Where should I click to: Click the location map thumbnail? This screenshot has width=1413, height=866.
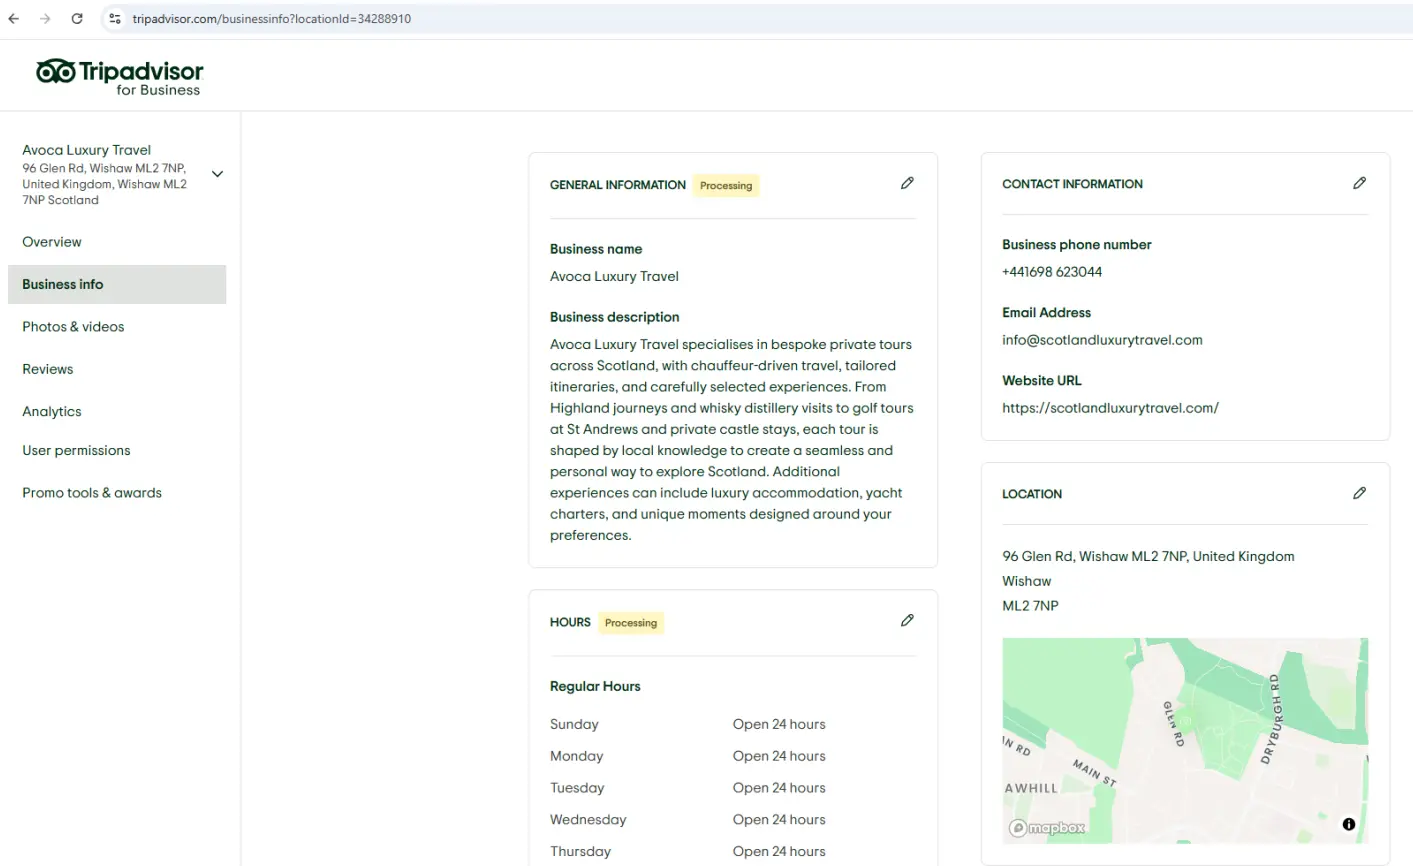1185,741
